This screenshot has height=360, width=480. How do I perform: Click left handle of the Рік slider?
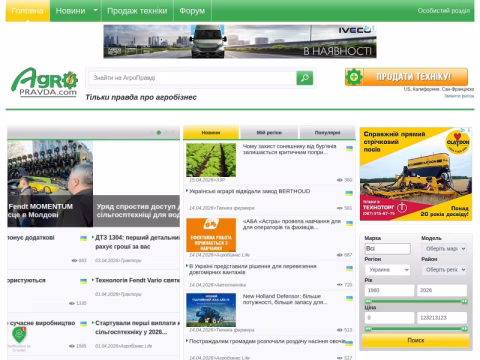point(368,301)
